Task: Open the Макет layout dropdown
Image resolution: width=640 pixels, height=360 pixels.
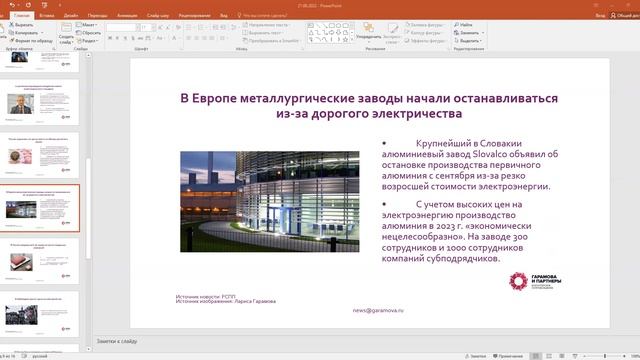Action: (x=87, y=25)
